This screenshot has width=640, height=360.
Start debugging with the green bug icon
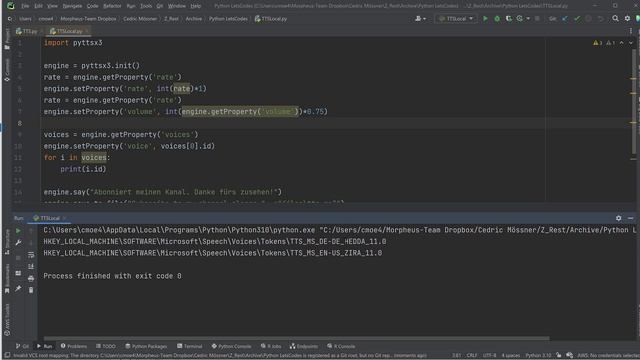[497, 19]
